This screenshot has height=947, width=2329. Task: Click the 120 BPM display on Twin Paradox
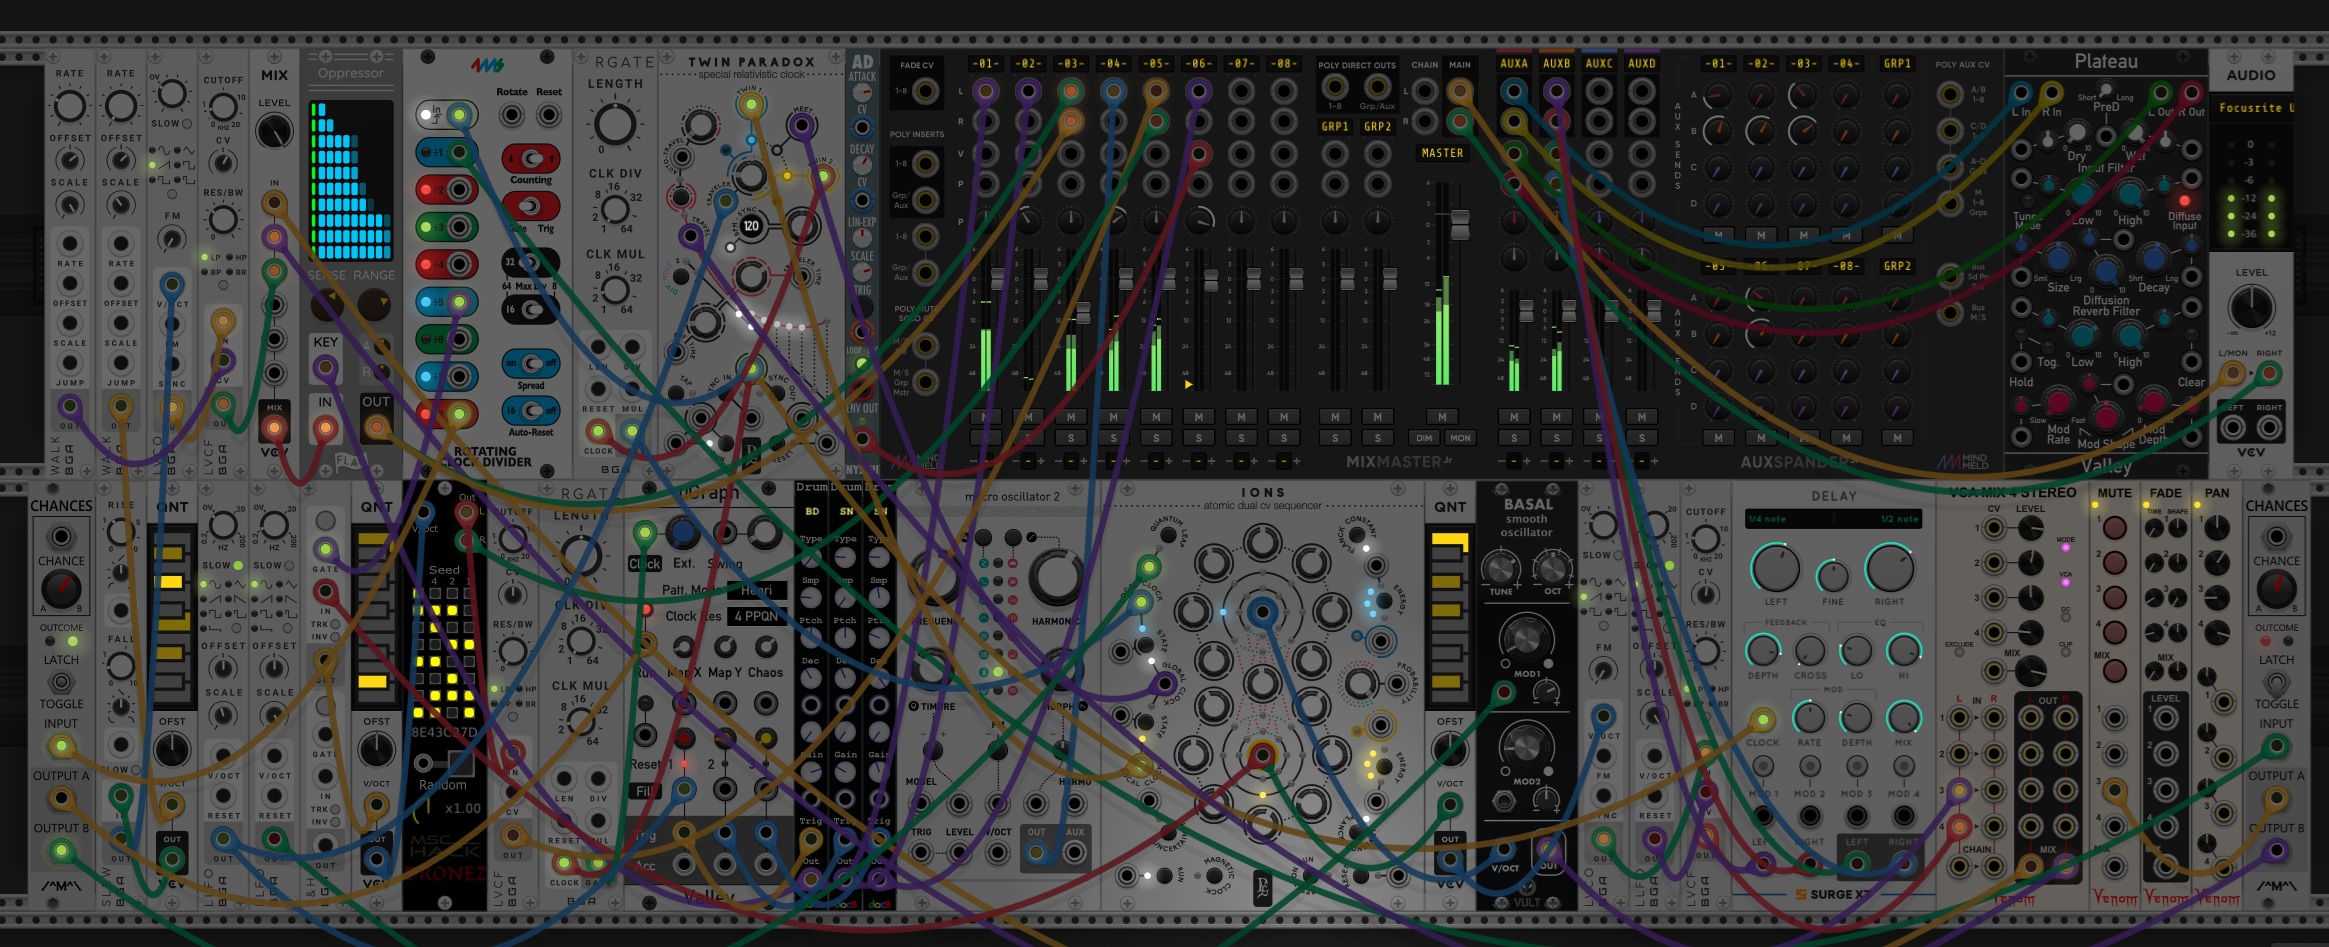click(x=751, y=226)
